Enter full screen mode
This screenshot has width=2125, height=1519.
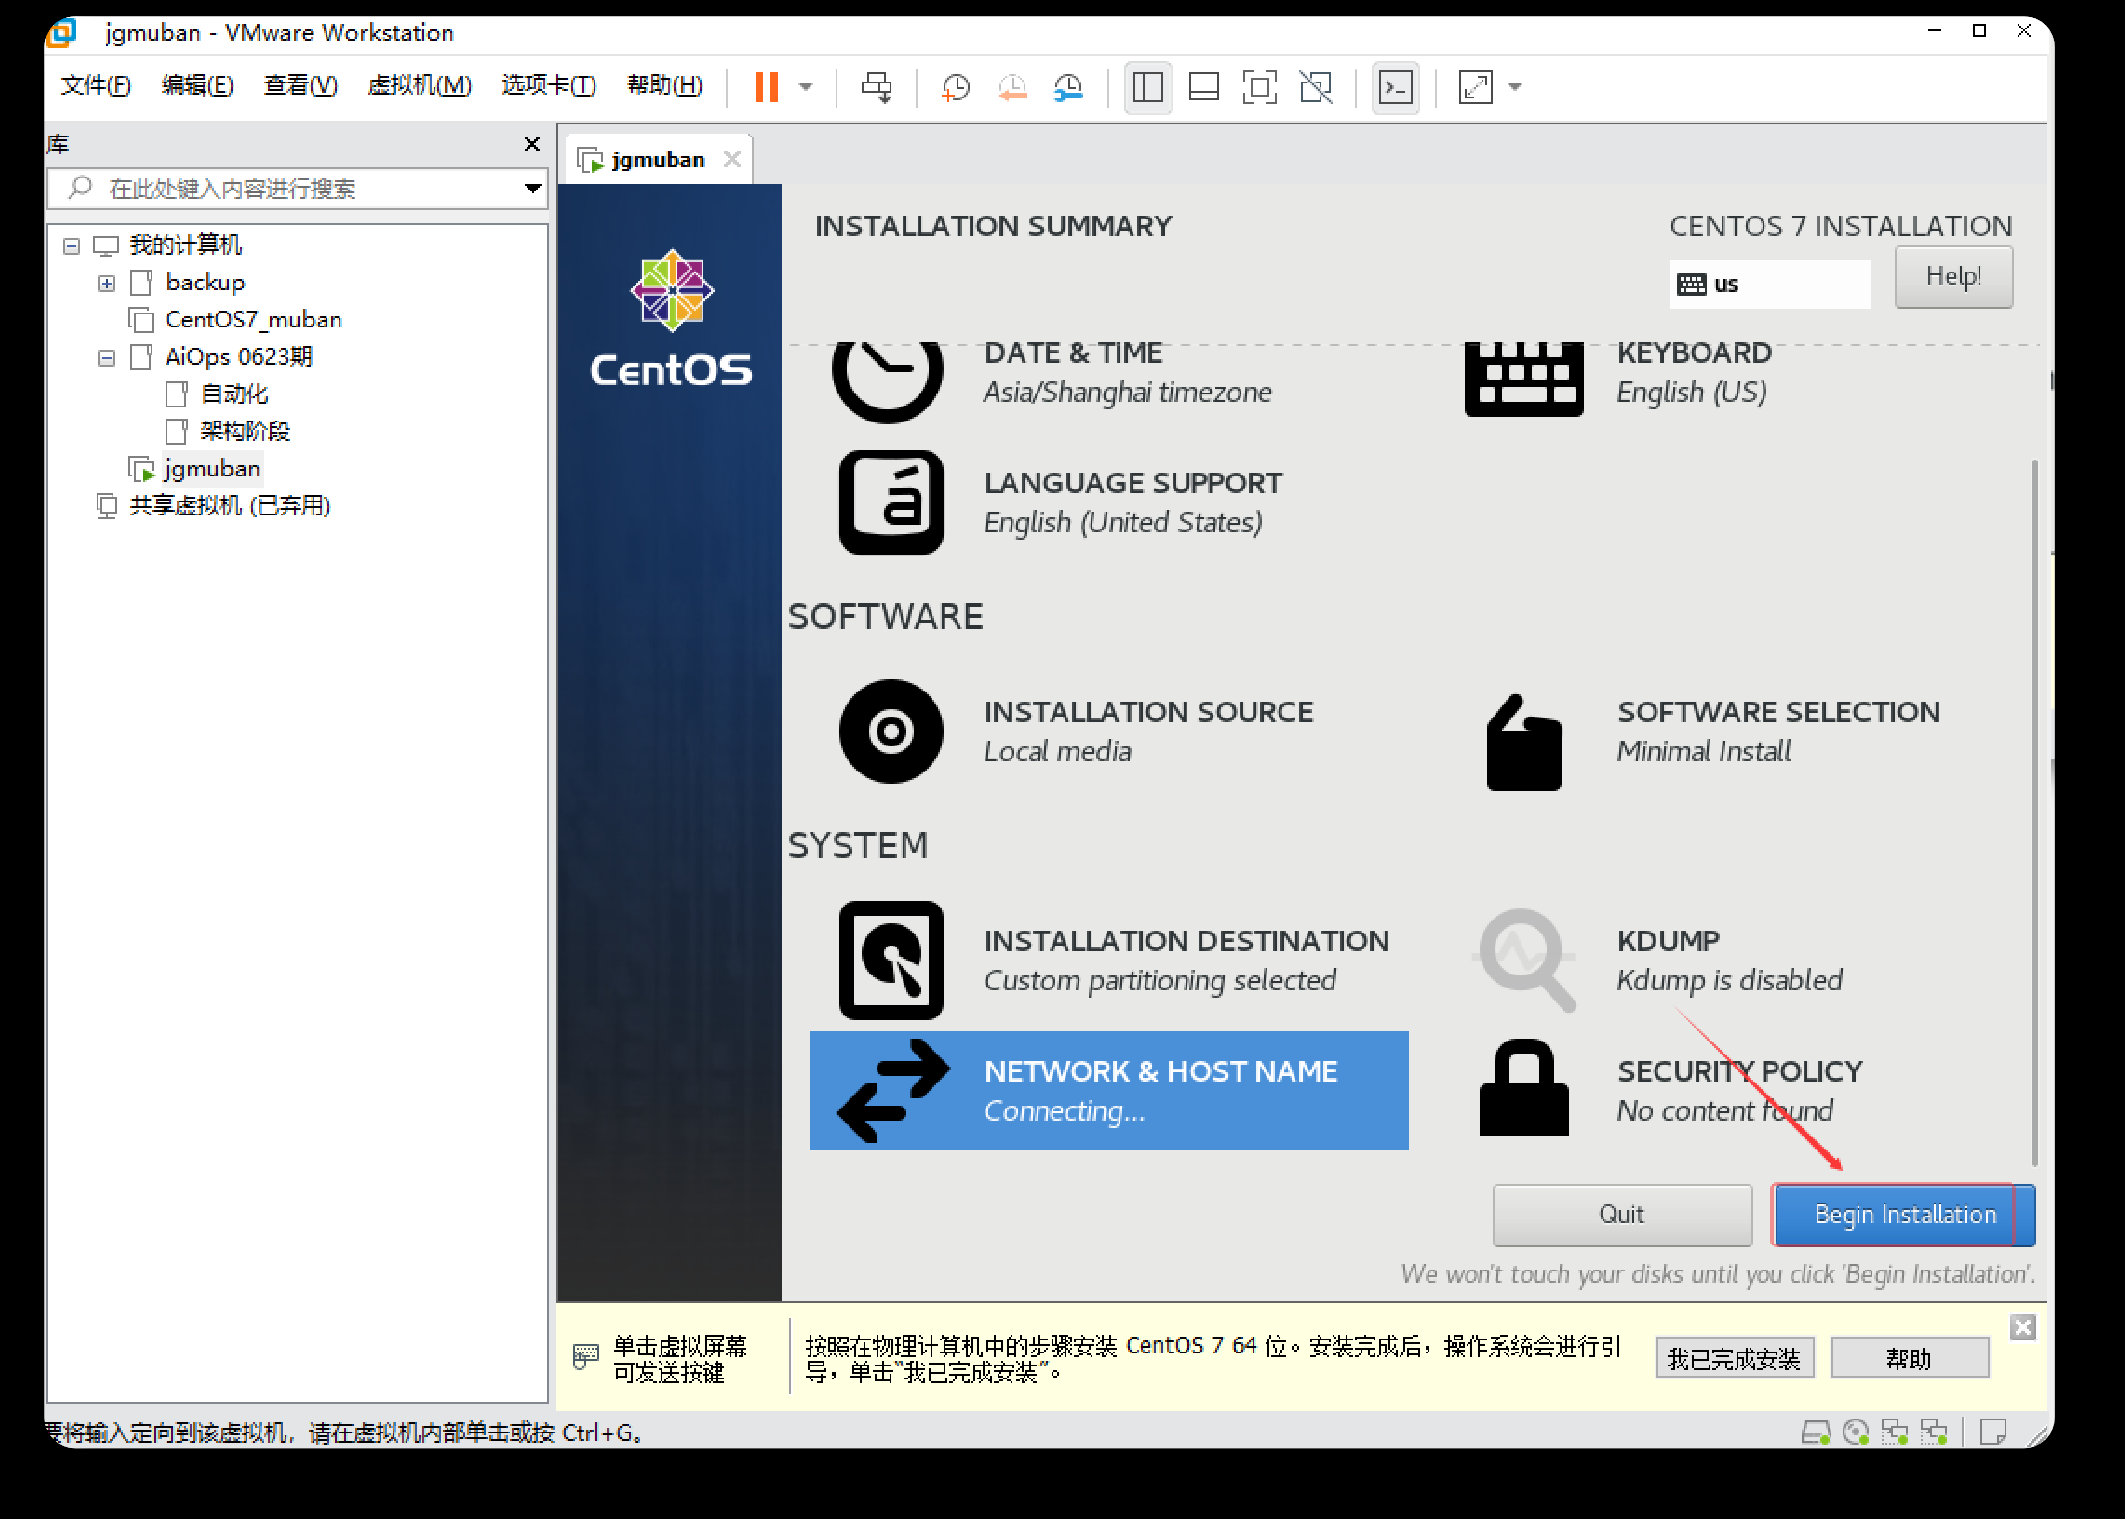[x=1259, y=87]
